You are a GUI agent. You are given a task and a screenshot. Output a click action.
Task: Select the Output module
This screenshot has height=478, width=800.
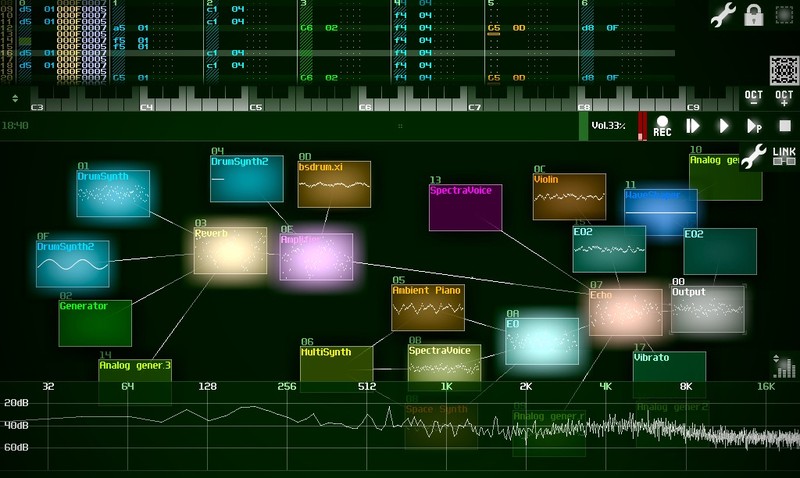tap(707, 310)
